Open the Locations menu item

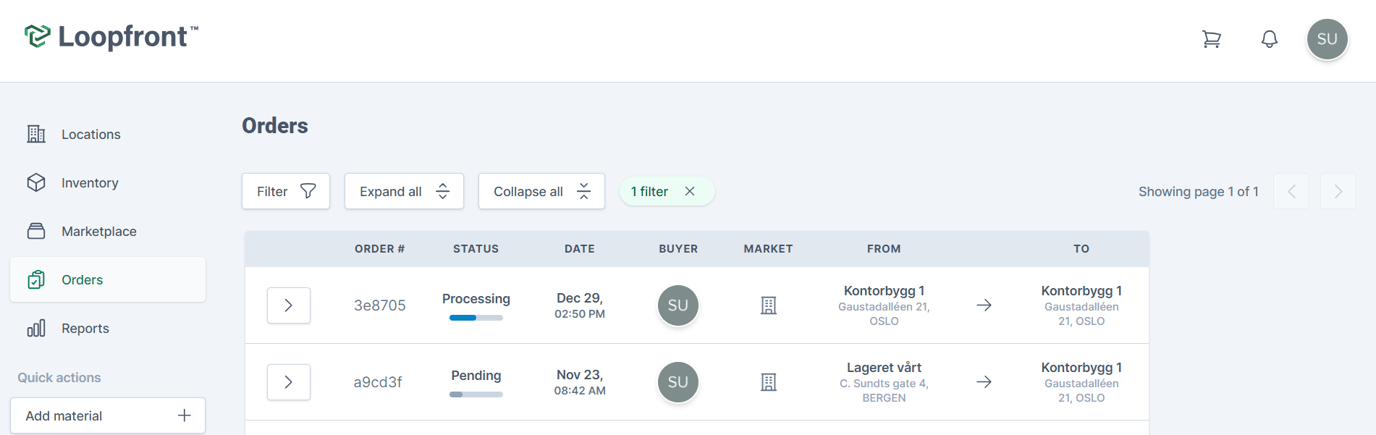click(90, 134)
